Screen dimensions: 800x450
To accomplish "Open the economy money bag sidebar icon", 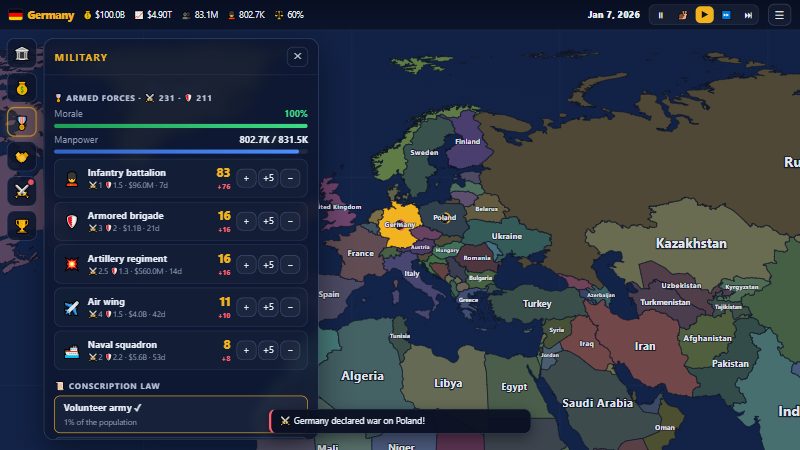I will click(22, 88).
